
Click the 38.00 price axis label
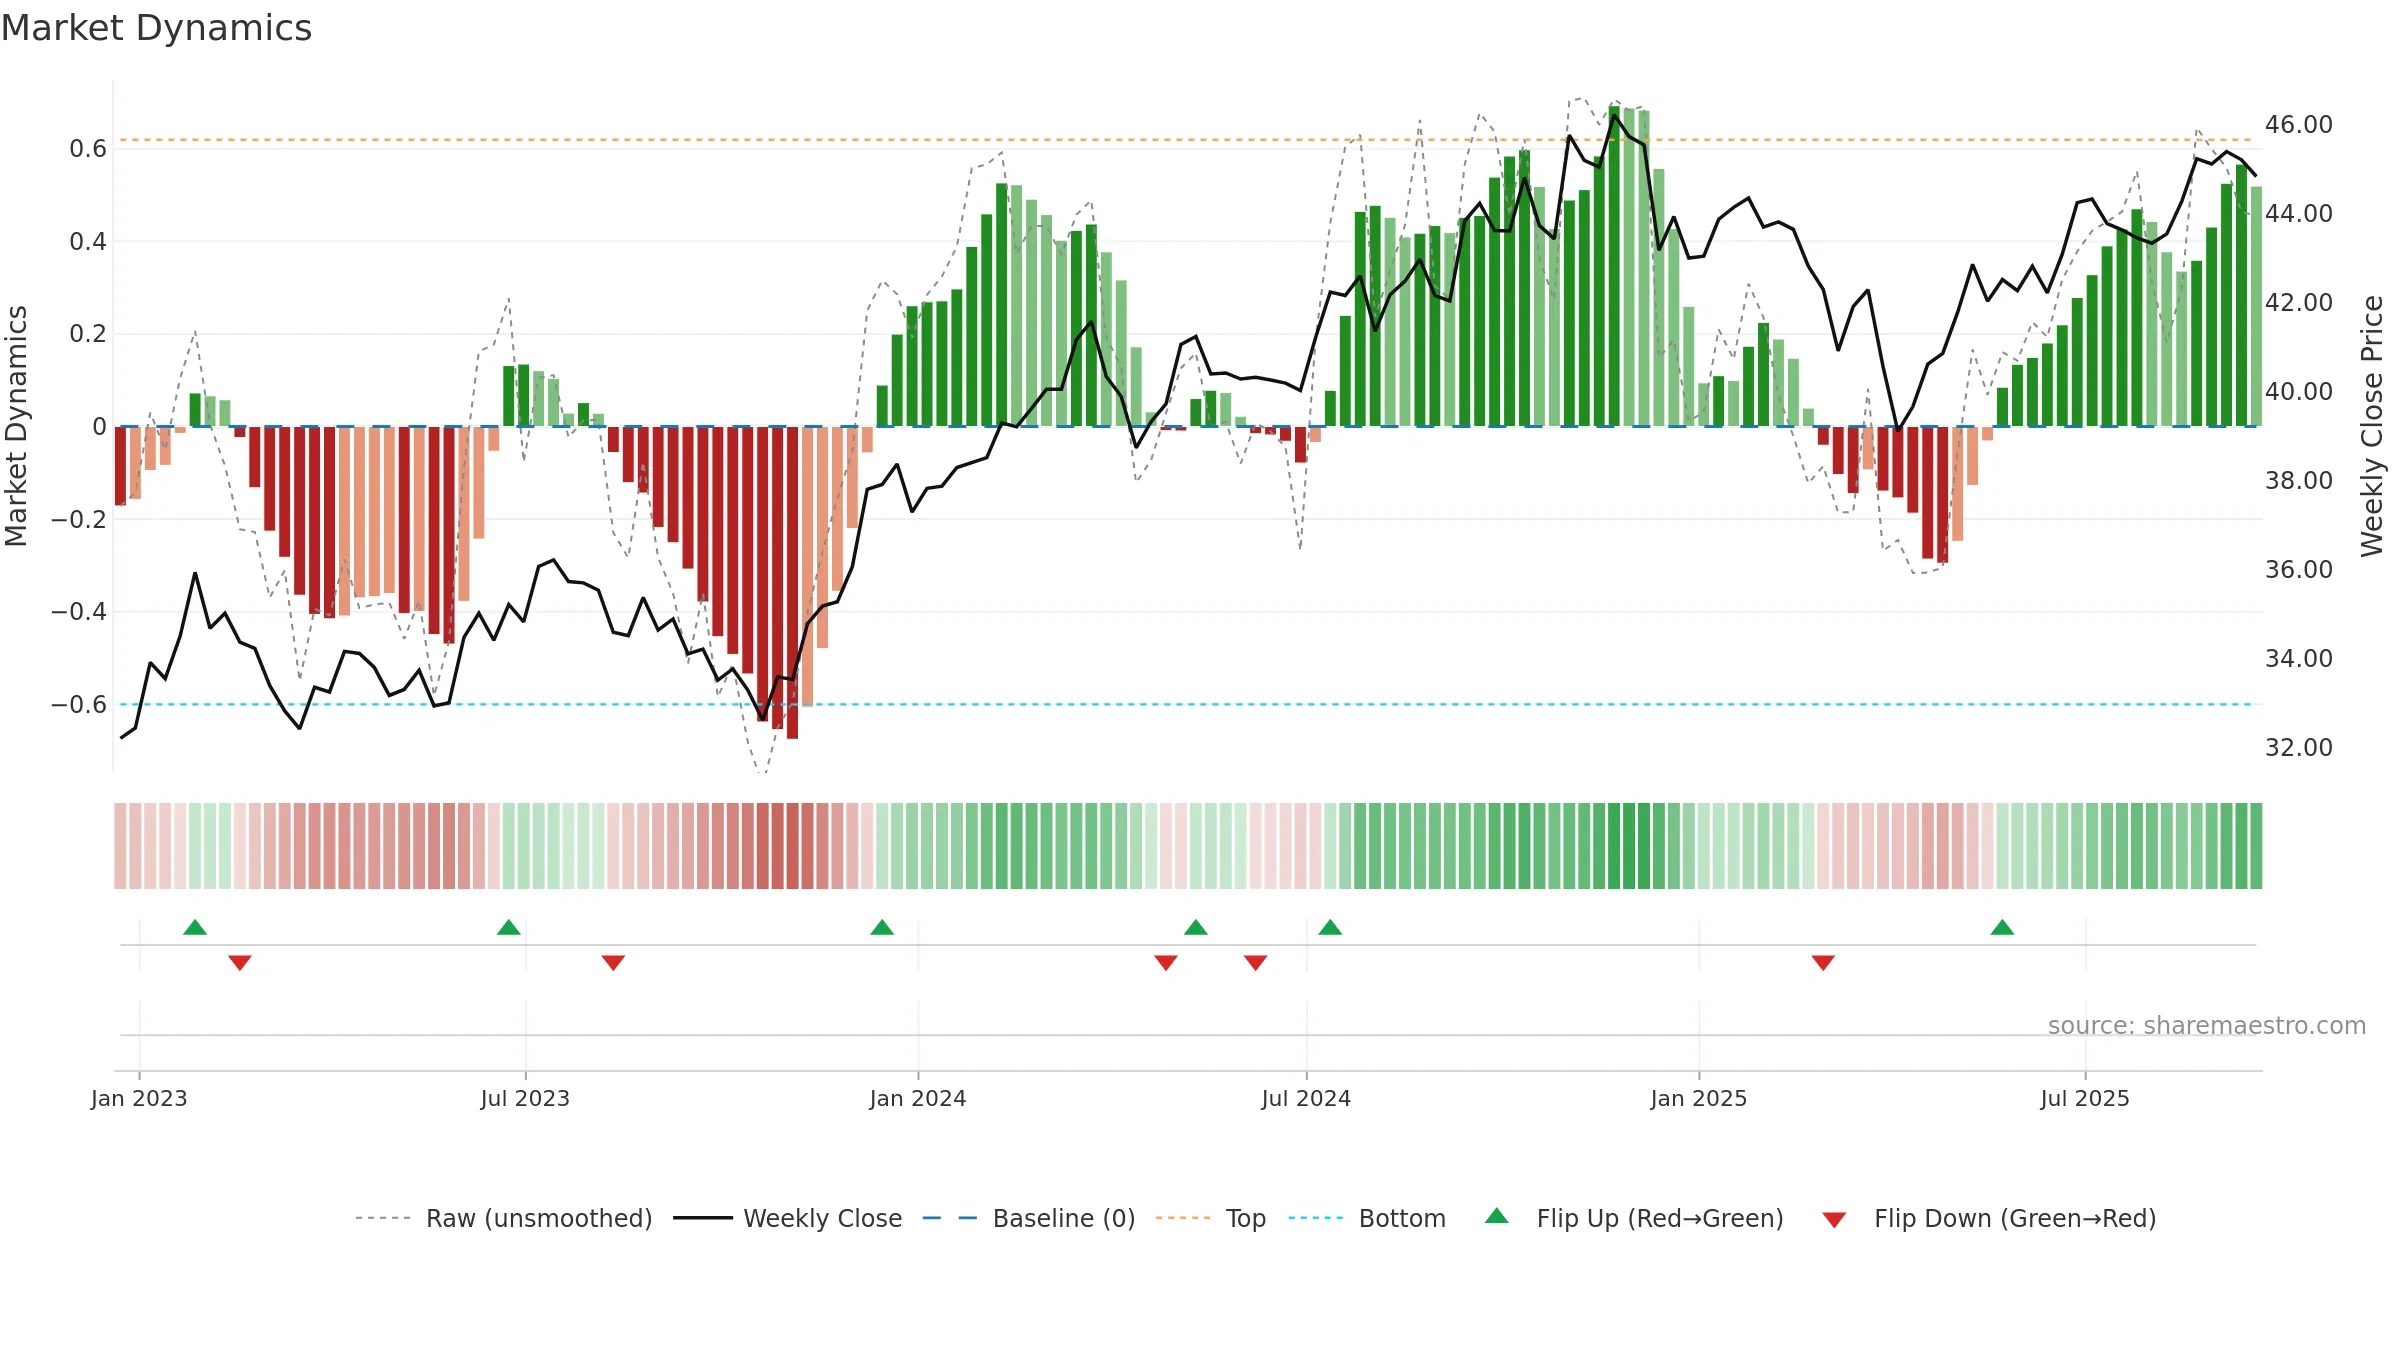tap(2299, 480)
